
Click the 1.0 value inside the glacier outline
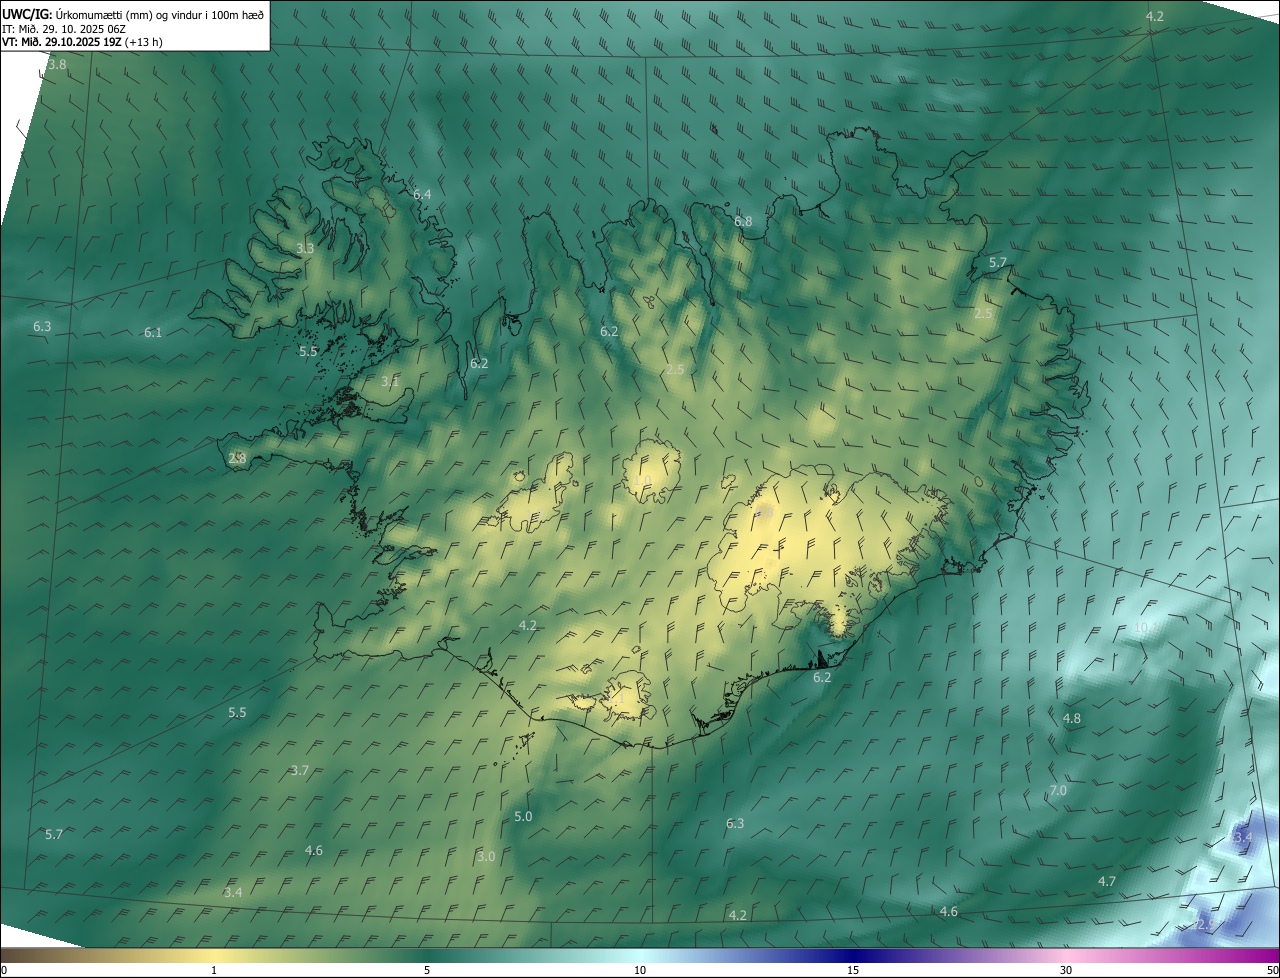coord(643,480)
